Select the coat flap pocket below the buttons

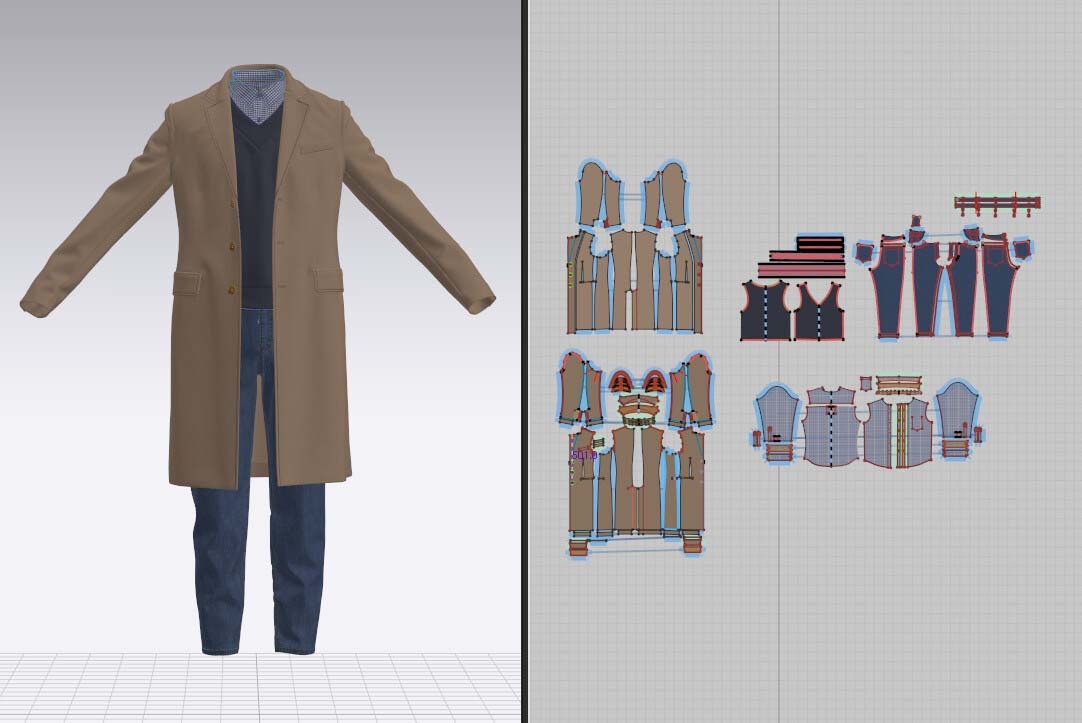point(329,277)
